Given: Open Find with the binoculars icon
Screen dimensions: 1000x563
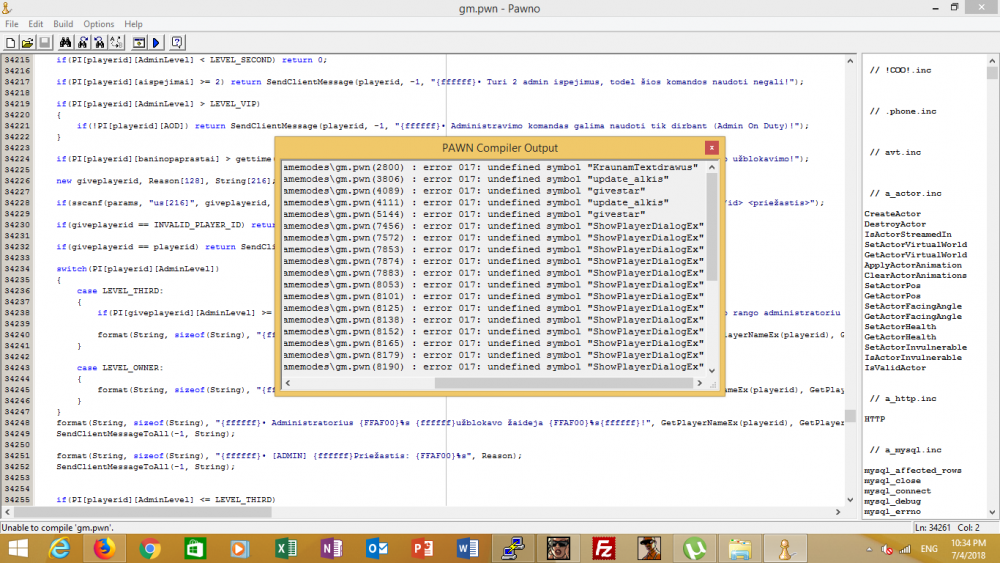Looking at the screenshot, I should click(x=65, y=43).
